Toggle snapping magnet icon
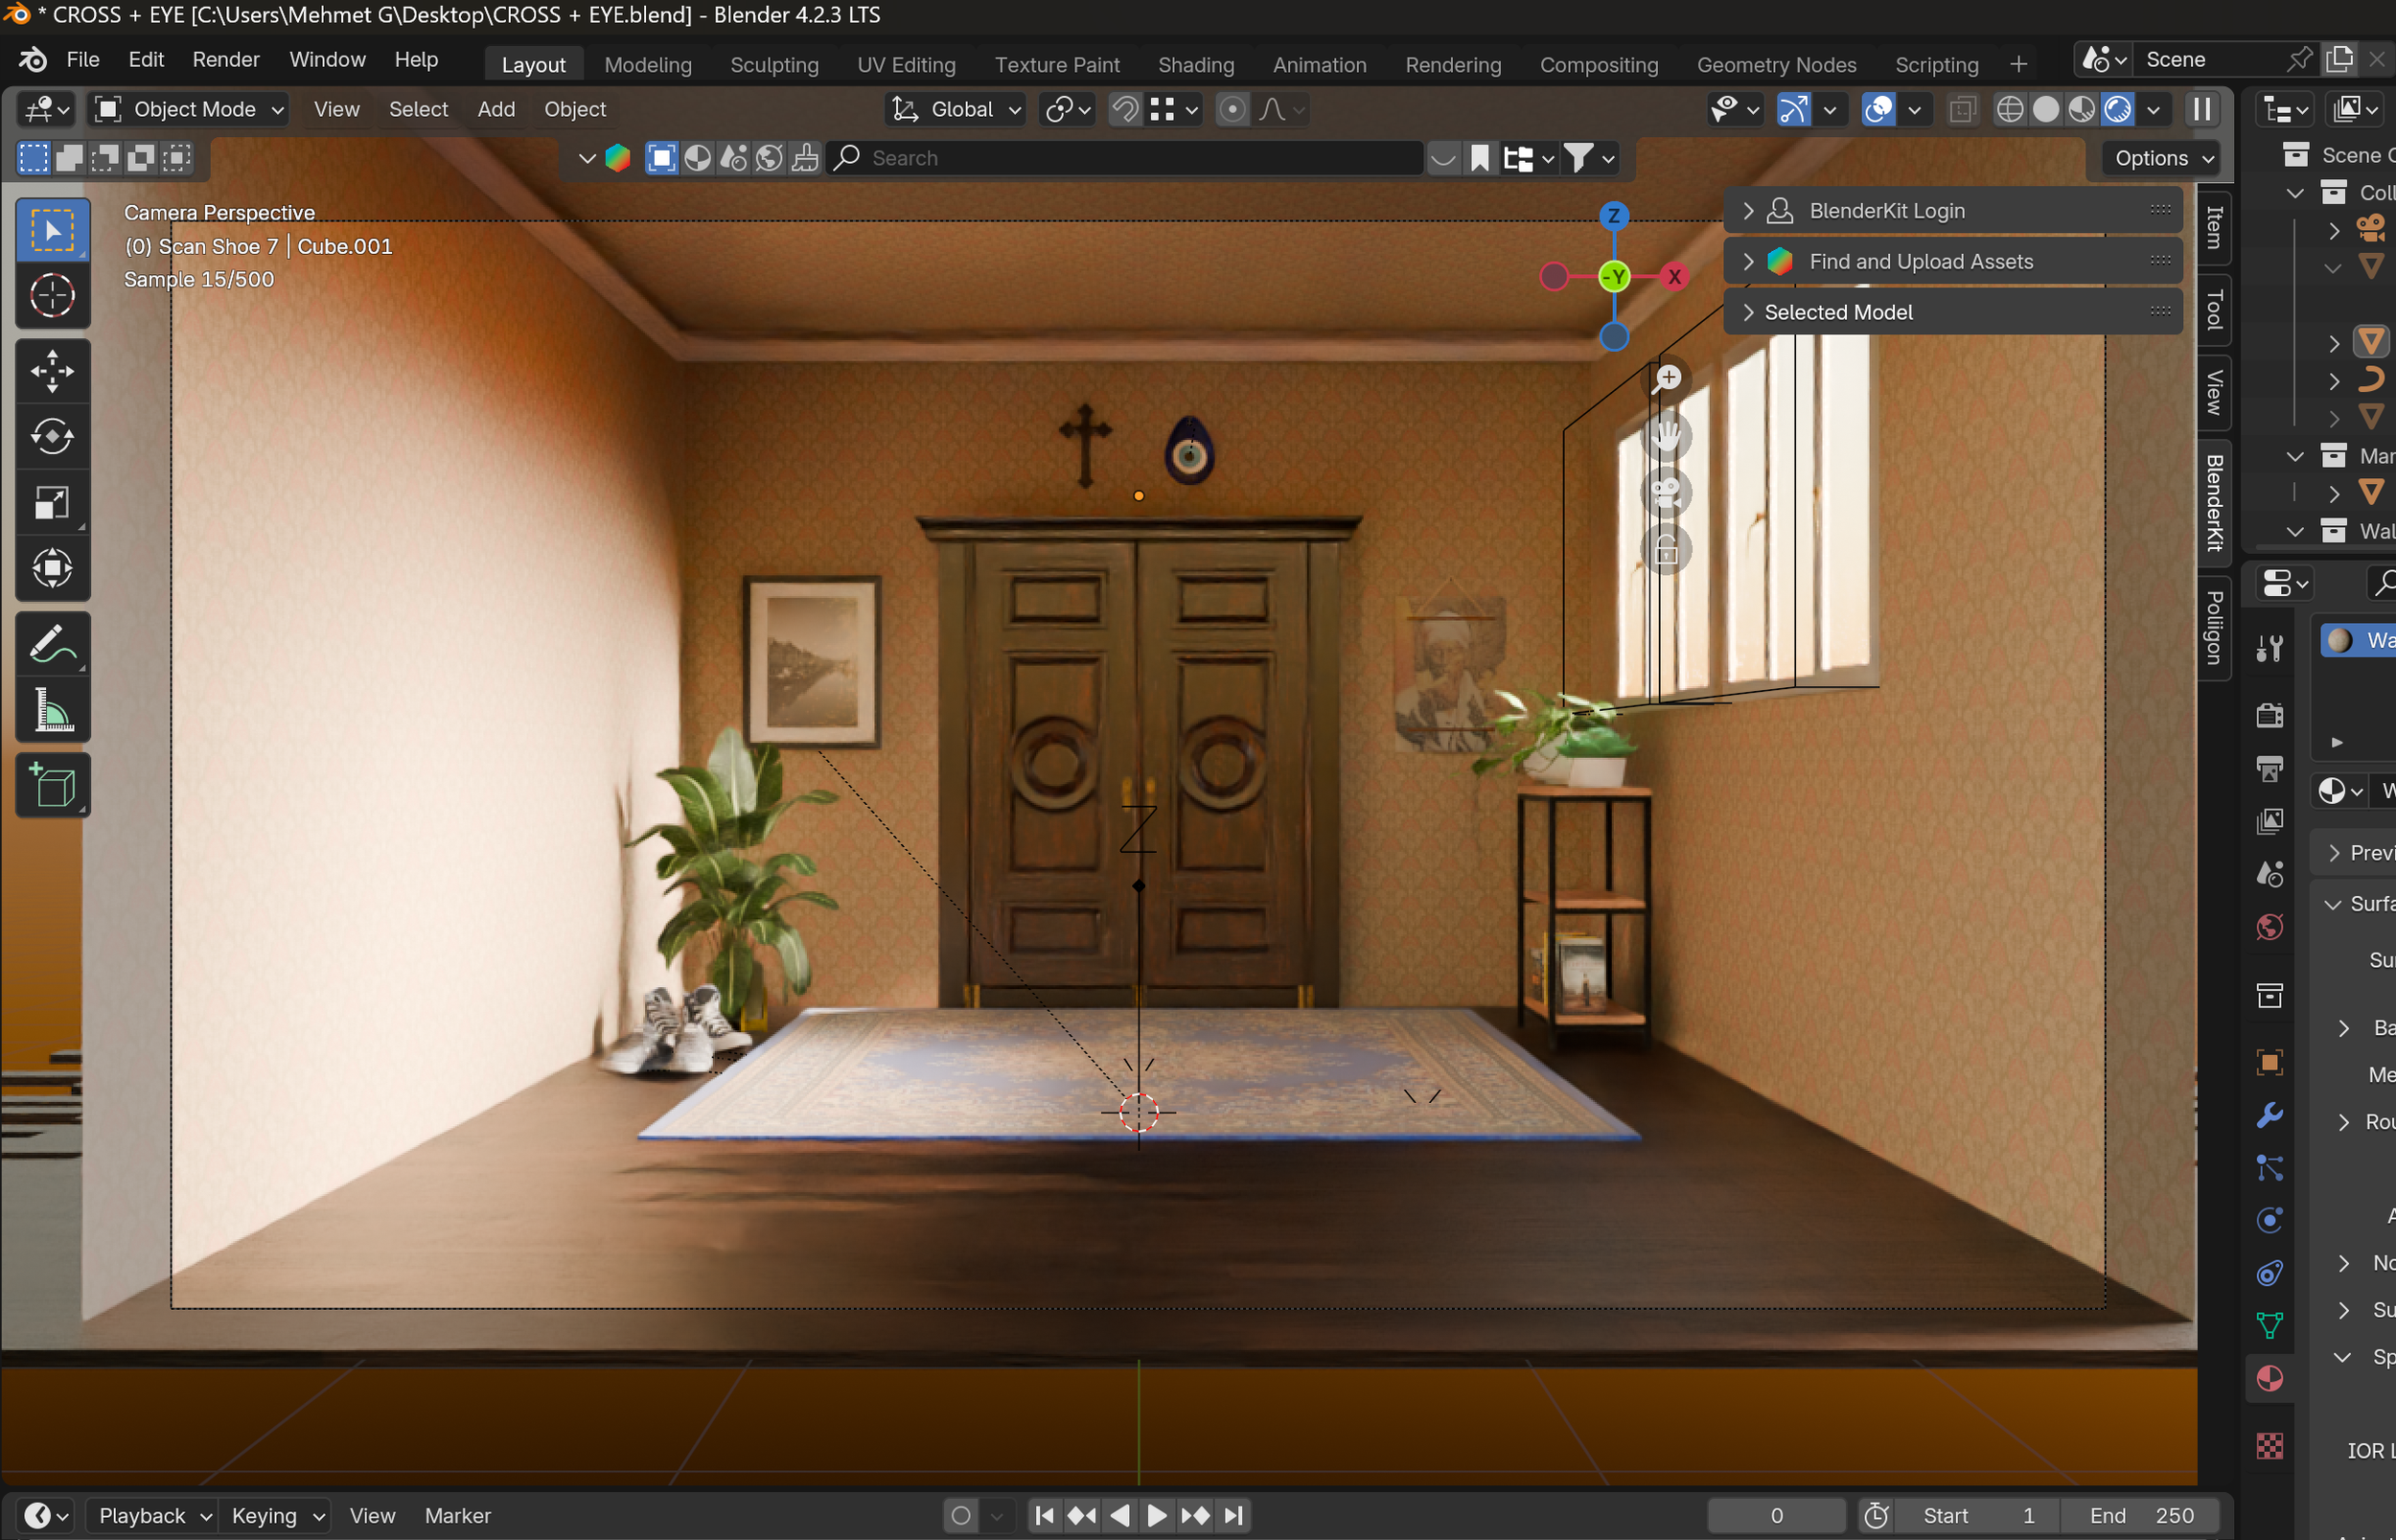 pyautogui.click(x=1125, y=109)
